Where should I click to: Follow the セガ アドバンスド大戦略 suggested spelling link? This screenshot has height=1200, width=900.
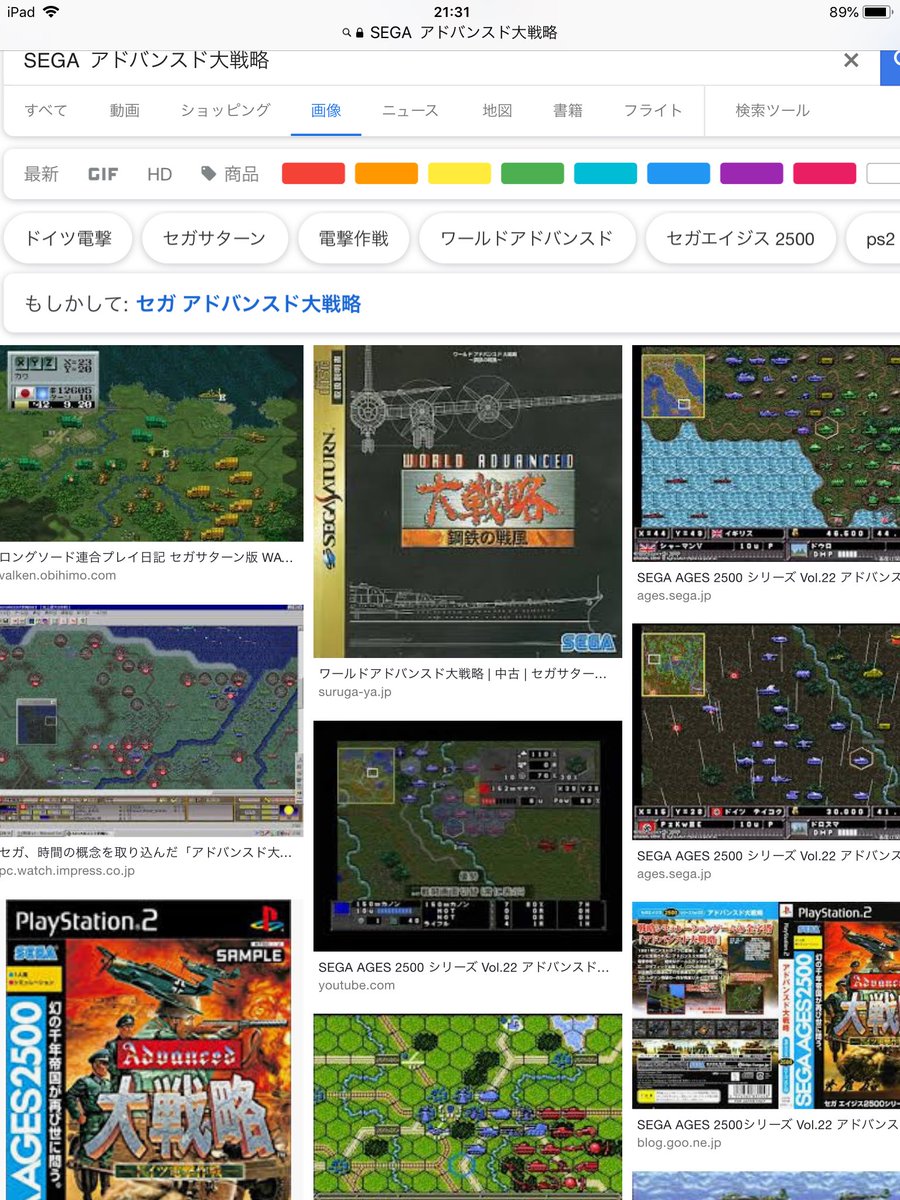(x=248, y=303)
